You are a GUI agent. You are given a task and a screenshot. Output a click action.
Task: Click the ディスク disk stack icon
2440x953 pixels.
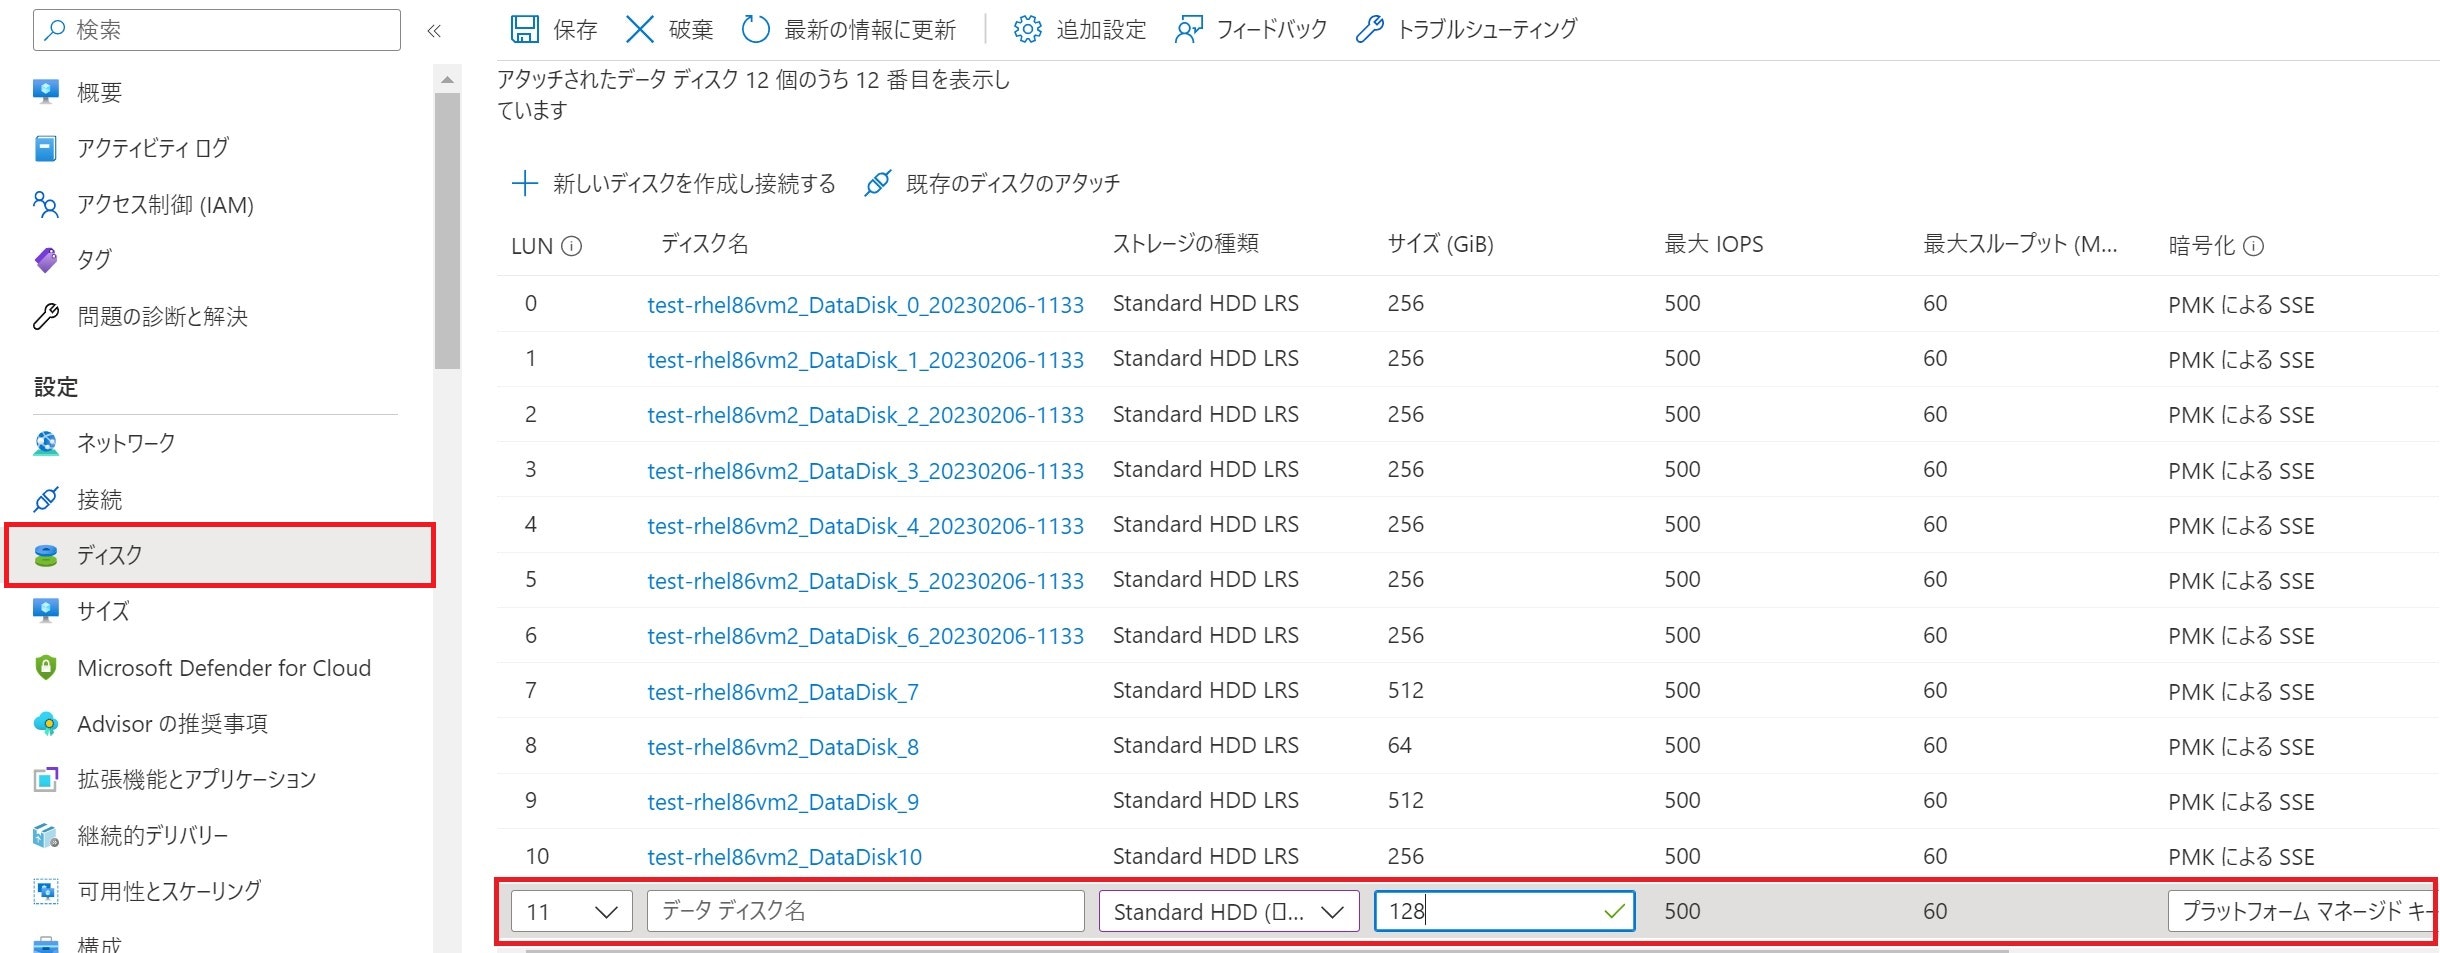pyautogui.click(x=46, y=555)
